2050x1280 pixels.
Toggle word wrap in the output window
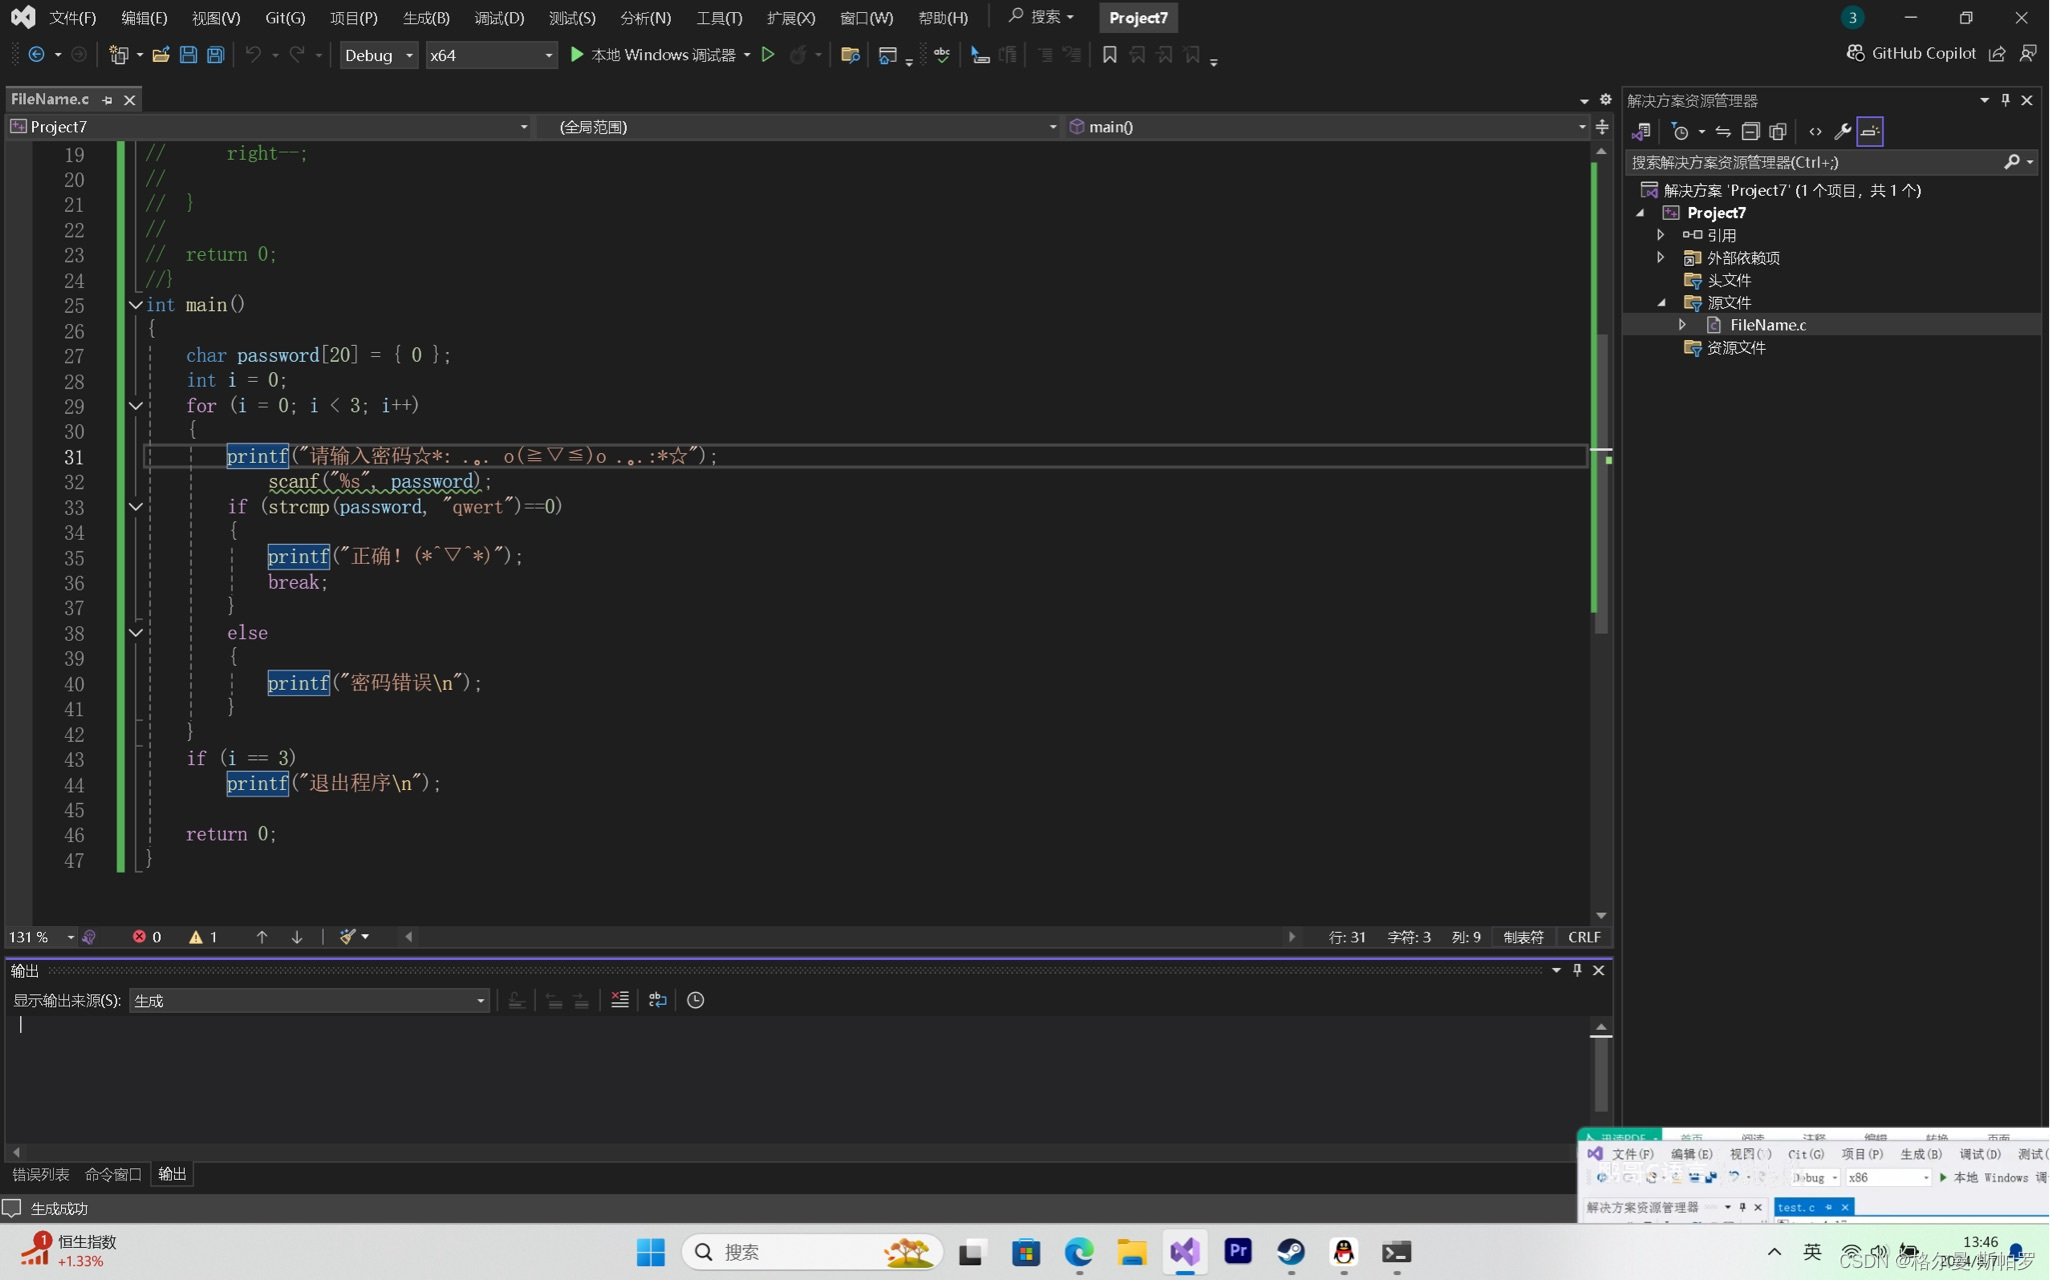[657, 1000]
